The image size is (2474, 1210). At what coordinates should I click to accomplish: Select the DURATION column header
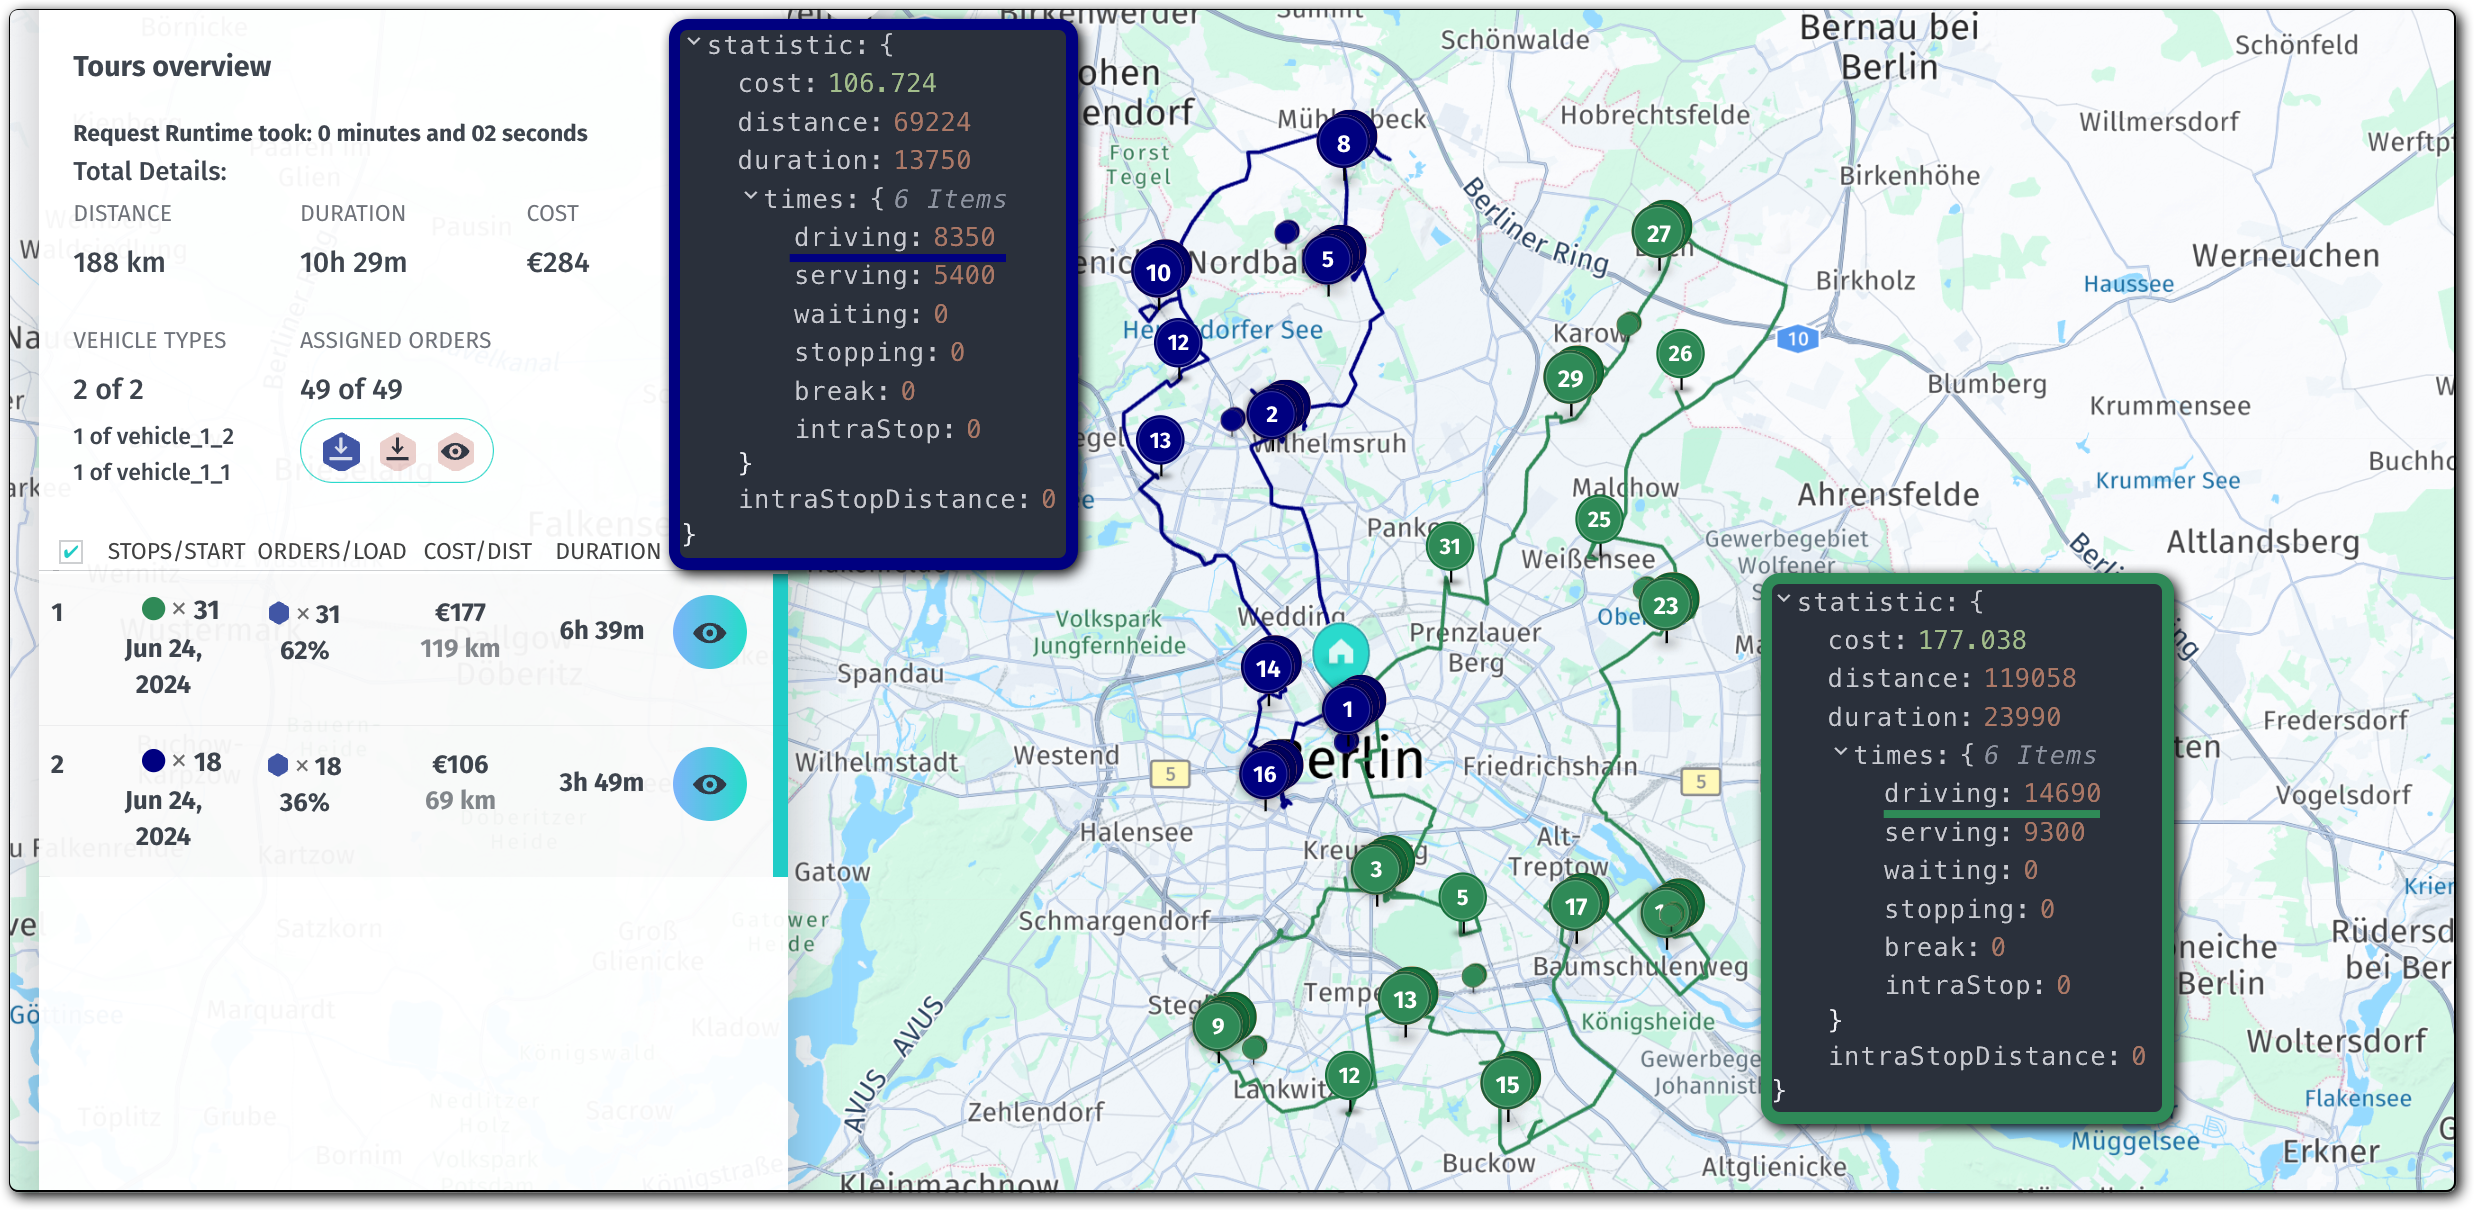[x=608, y=550]
